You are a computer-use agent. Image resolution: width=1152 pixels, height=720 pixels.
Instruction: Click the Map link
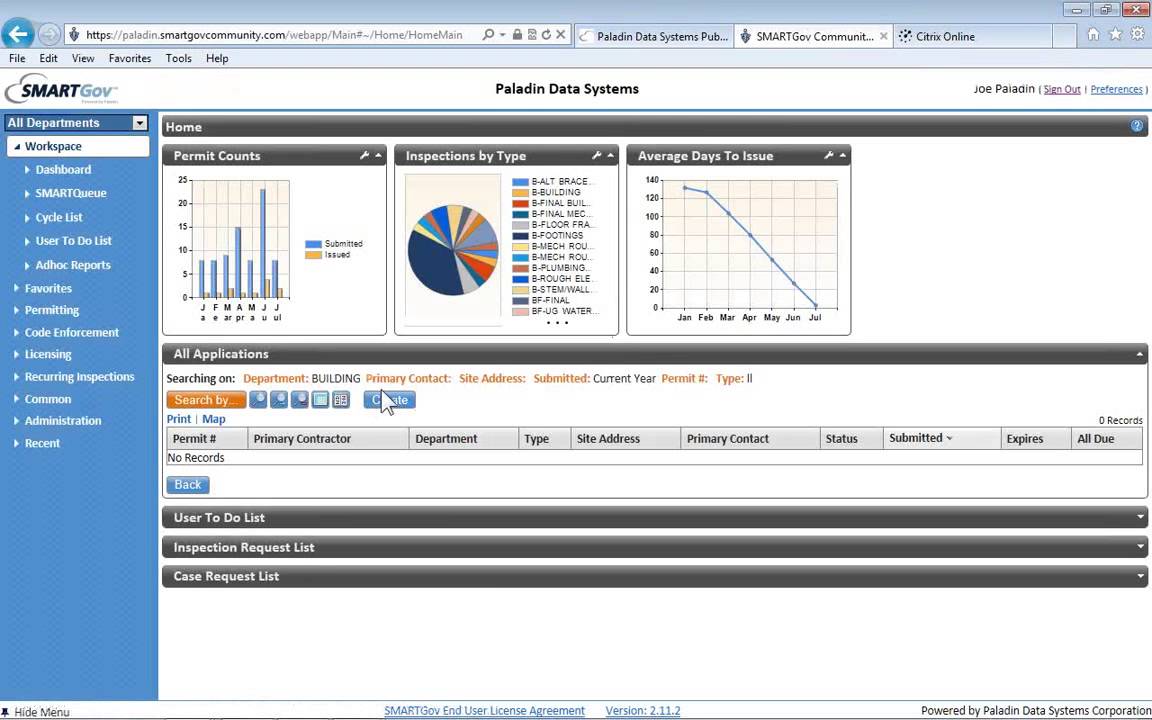click(214, 419)
